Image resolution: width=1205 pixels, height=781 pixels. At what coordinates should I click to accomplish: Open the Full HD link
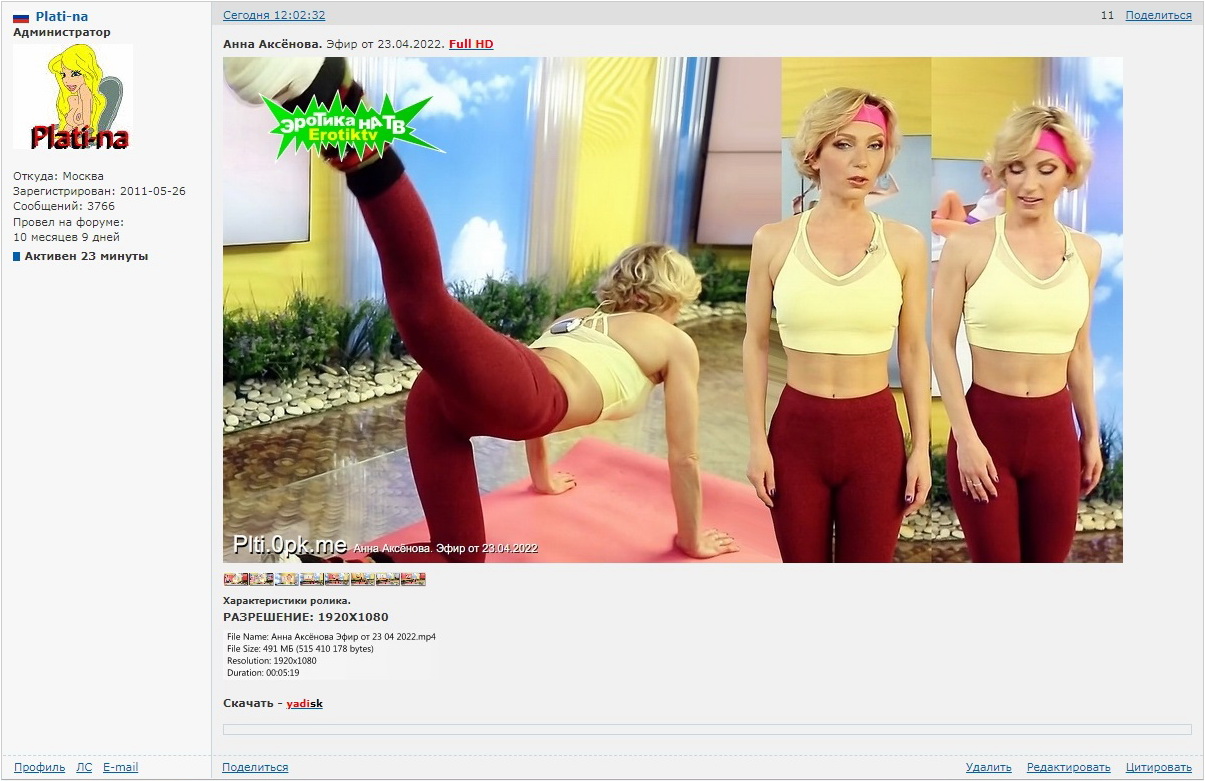(471, 44)
